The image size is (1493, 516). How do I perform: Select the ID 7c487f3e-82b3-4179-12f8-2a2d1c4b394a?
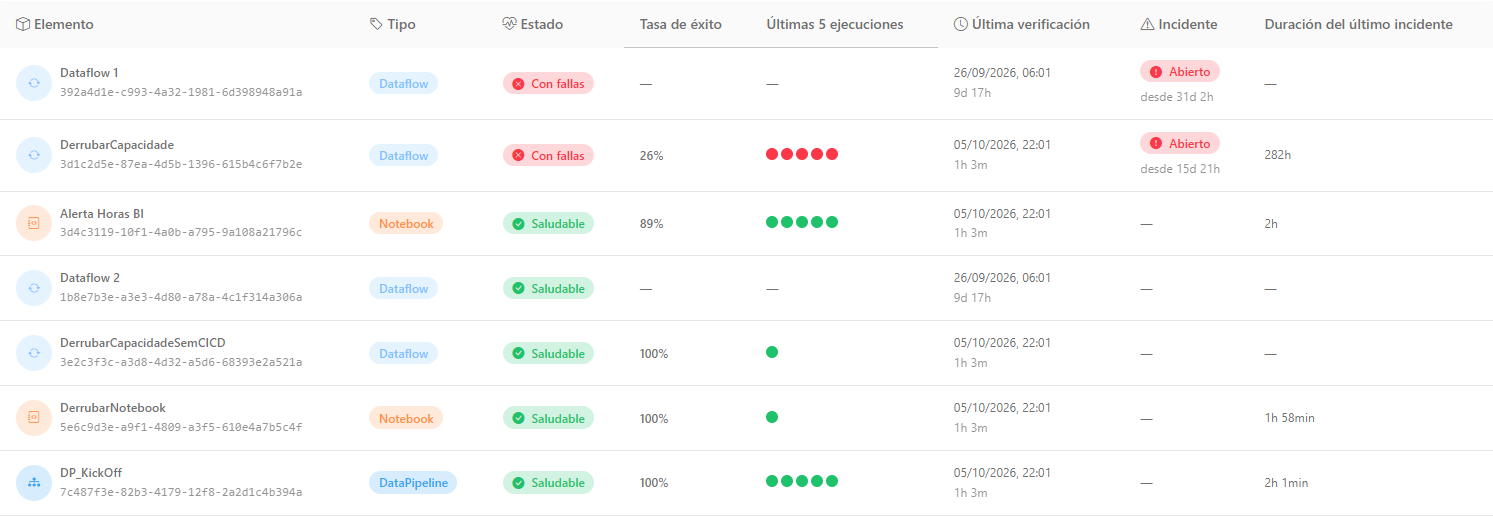181,492
